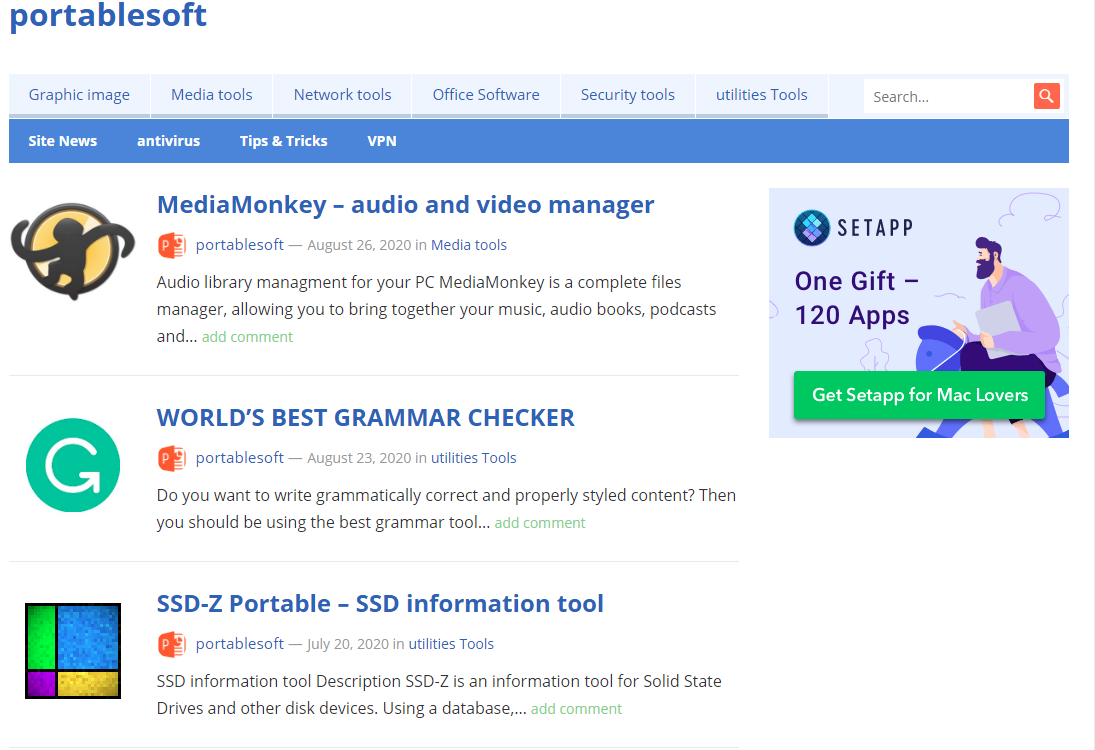This screenshot has height=750, width=1095.
Task: Click author avatar icon in SSD-Z post
Action: tap(172, 644)
